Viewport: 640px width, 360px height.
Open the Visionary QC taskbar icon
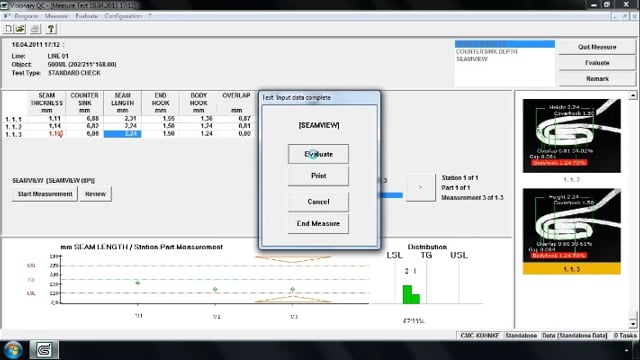[44, 350]
